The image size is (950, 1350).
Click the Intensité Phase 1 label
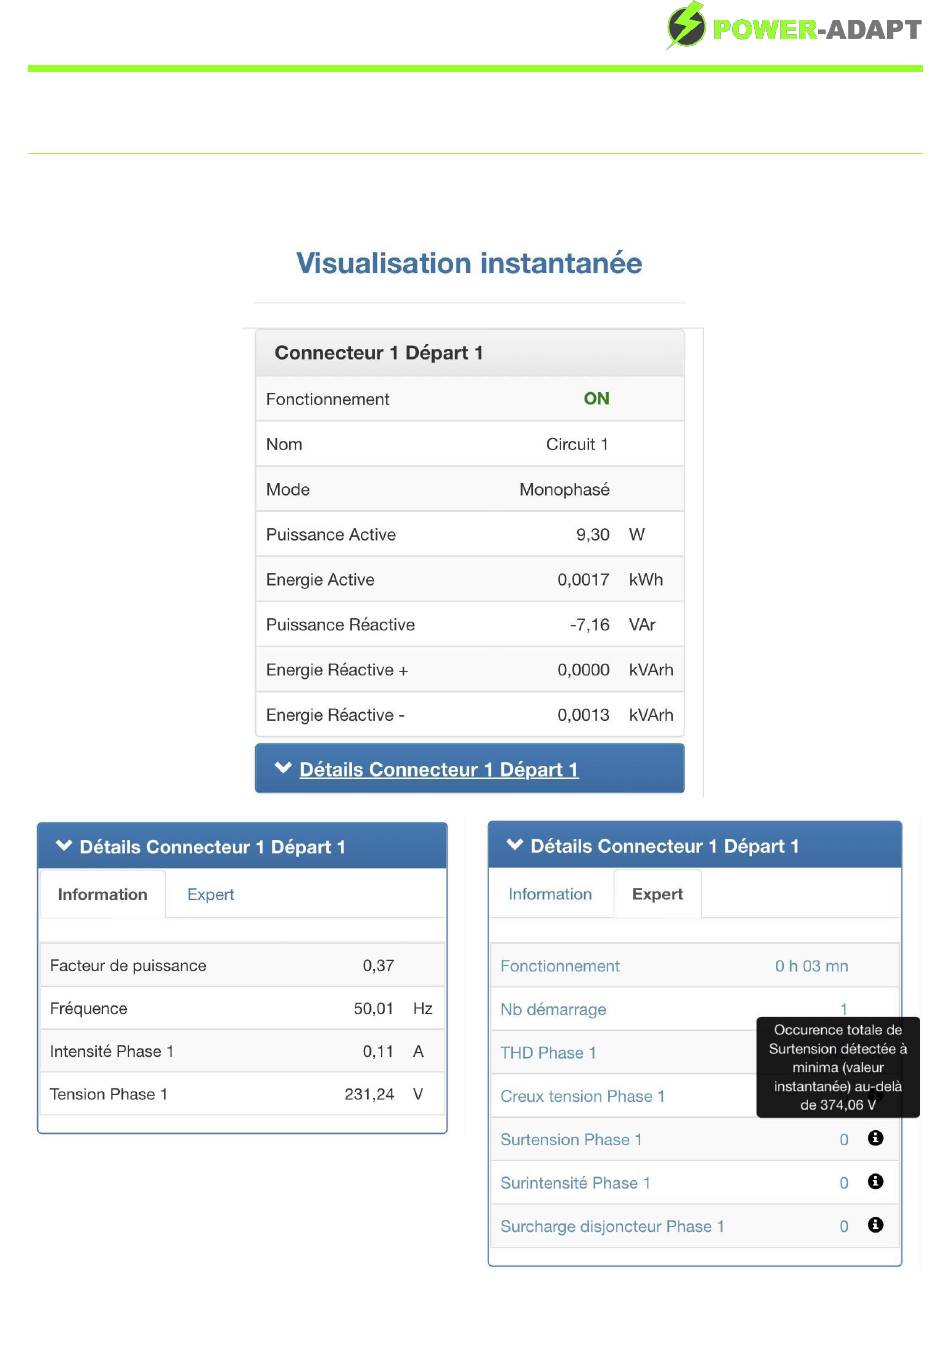point(112,1051)
